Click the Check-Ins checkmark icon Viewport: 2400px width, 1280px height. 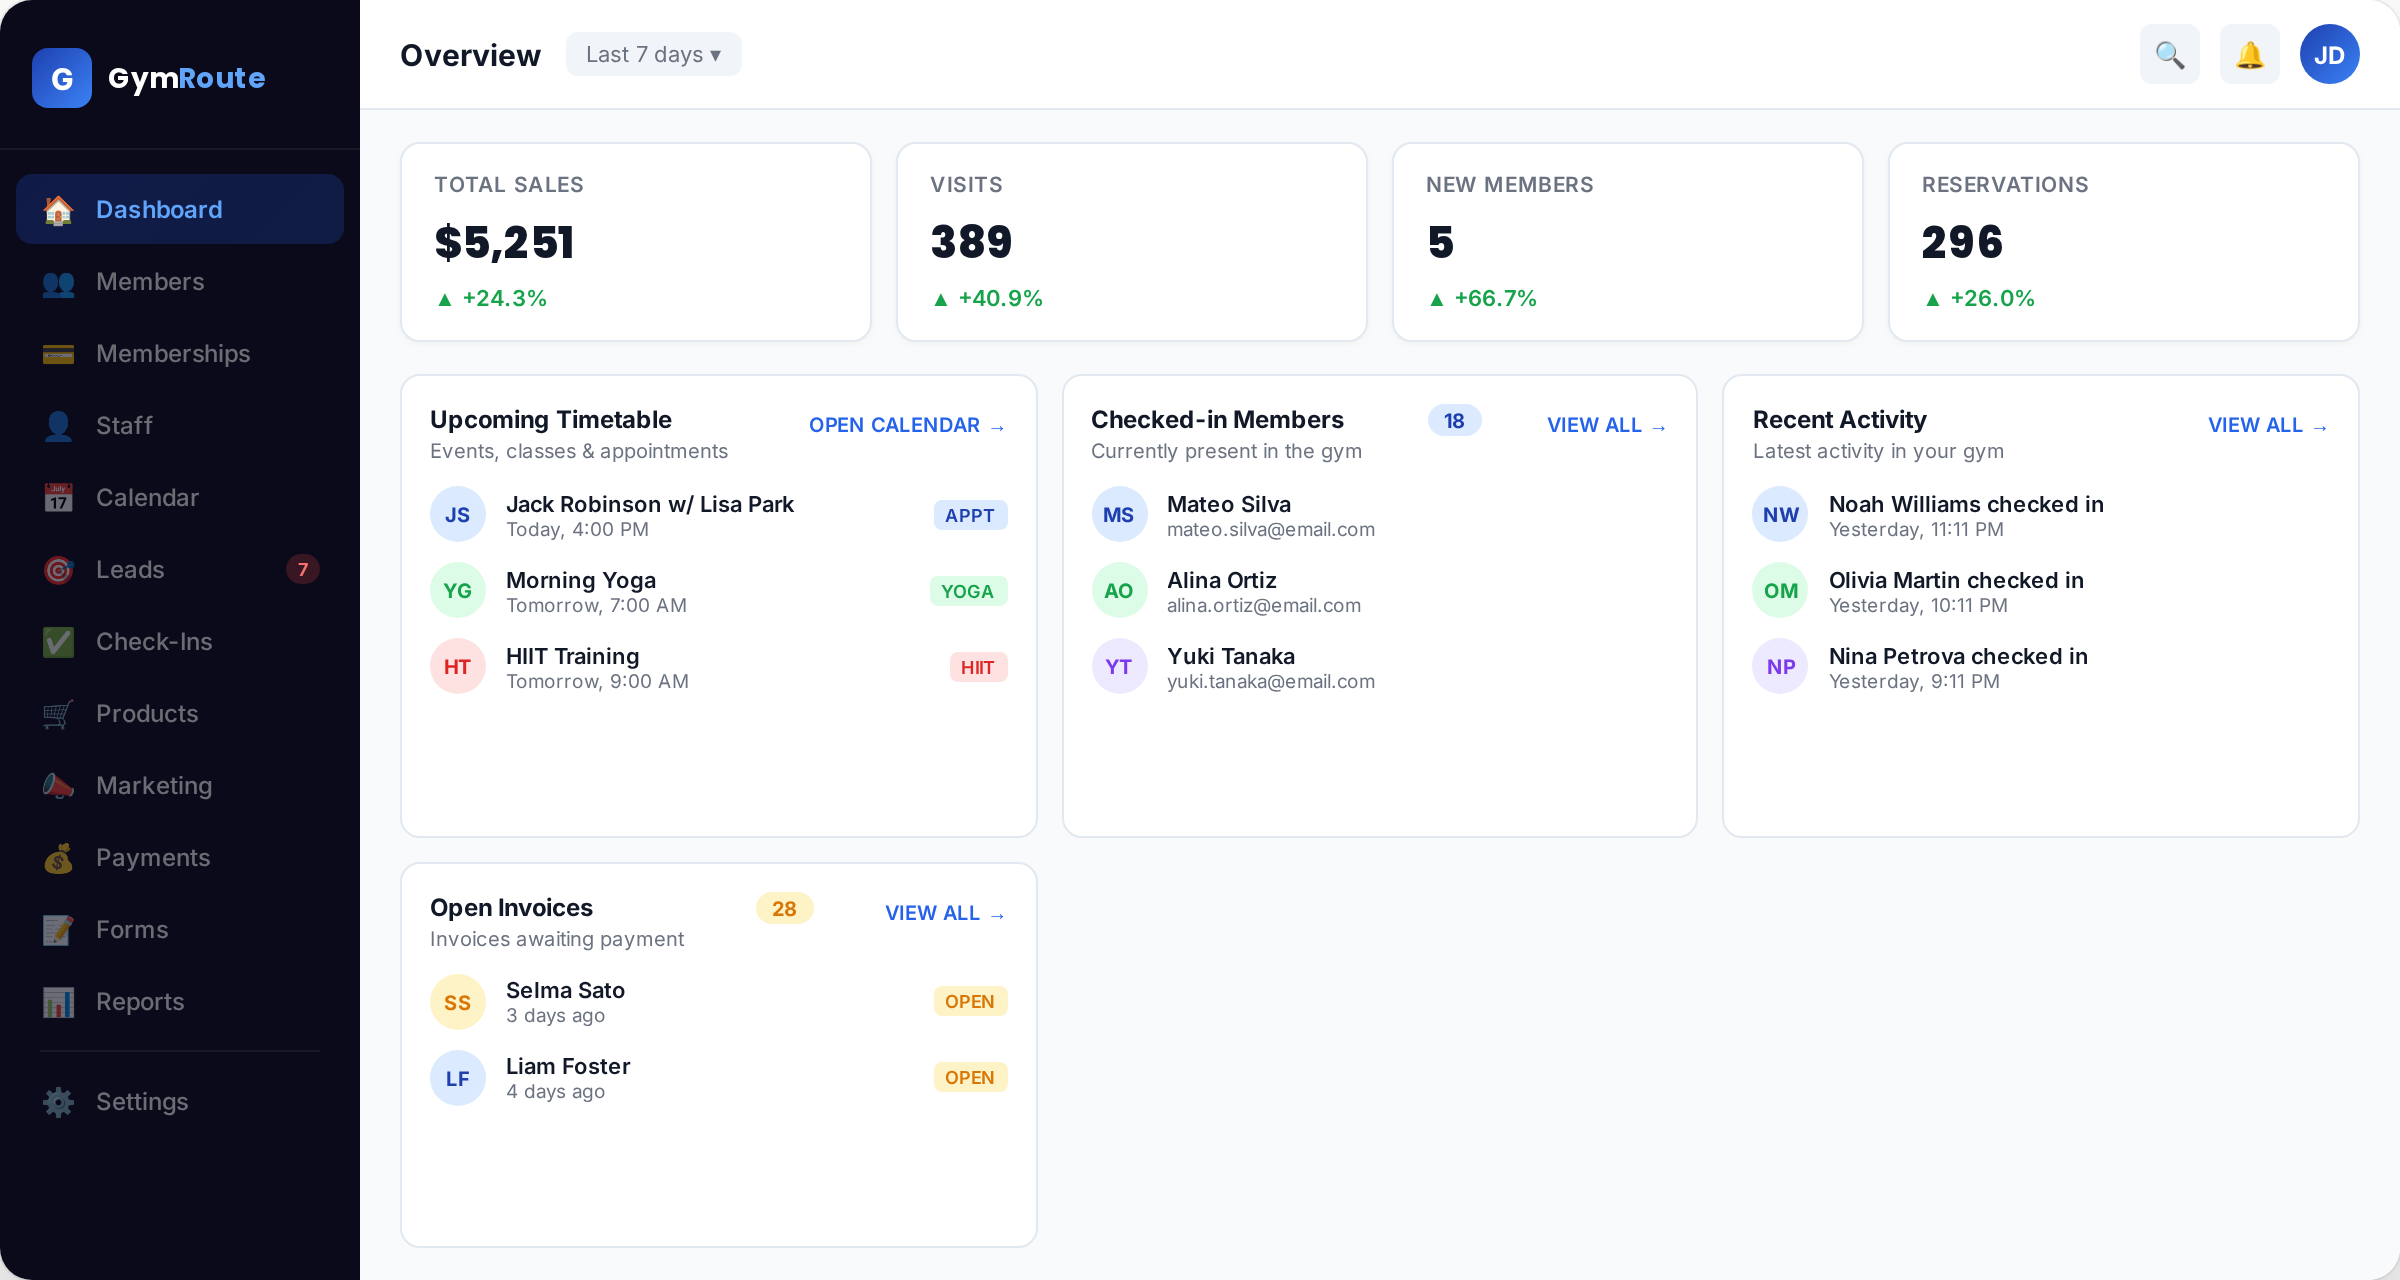click(58, 642)
